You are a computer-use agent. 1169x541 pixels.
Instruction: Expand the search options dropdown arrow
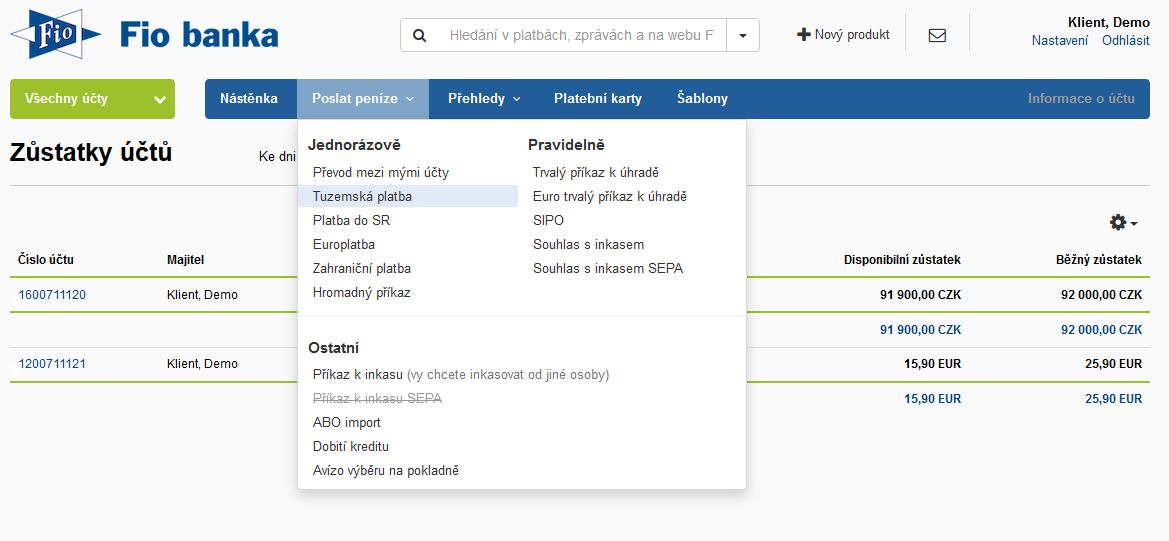coord(743,35)
